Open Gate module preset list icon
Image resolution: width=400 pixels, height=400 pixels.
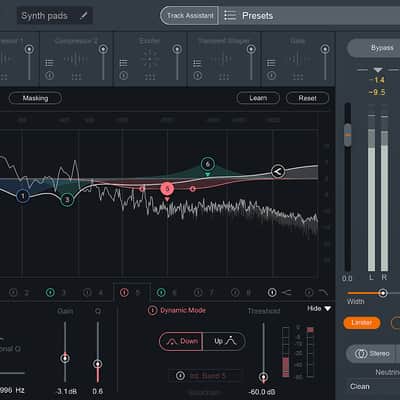click(x=271, y=63)
